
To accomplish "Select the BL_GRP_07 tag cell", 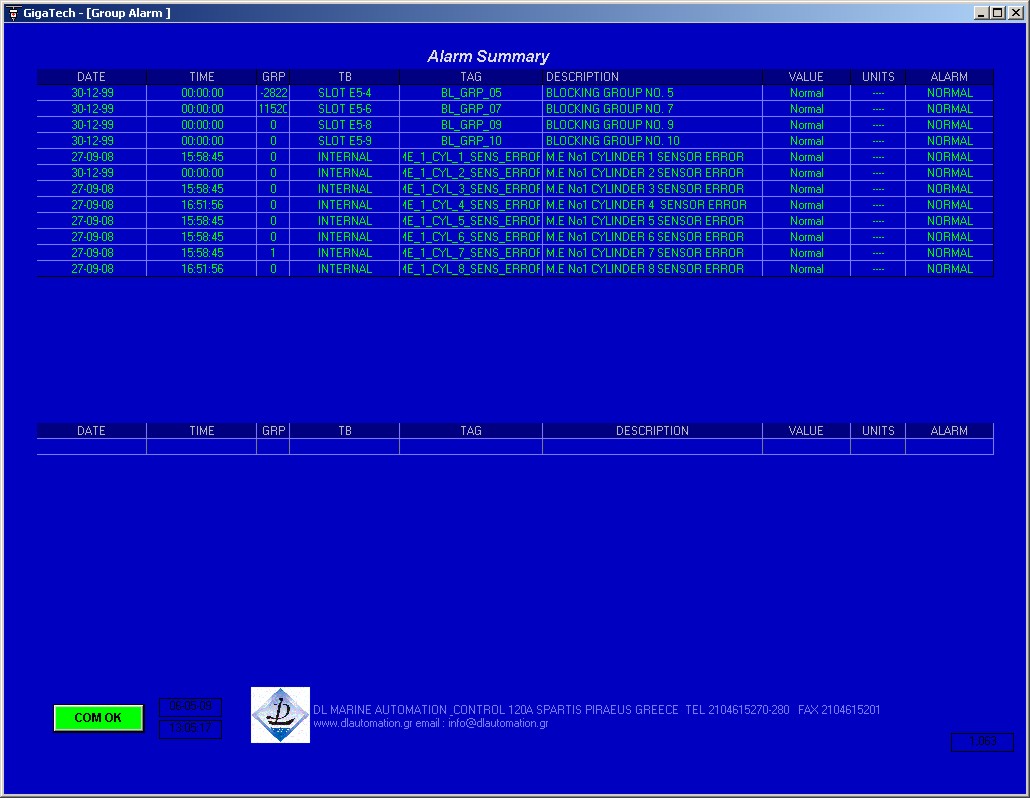I will point(471,109).
